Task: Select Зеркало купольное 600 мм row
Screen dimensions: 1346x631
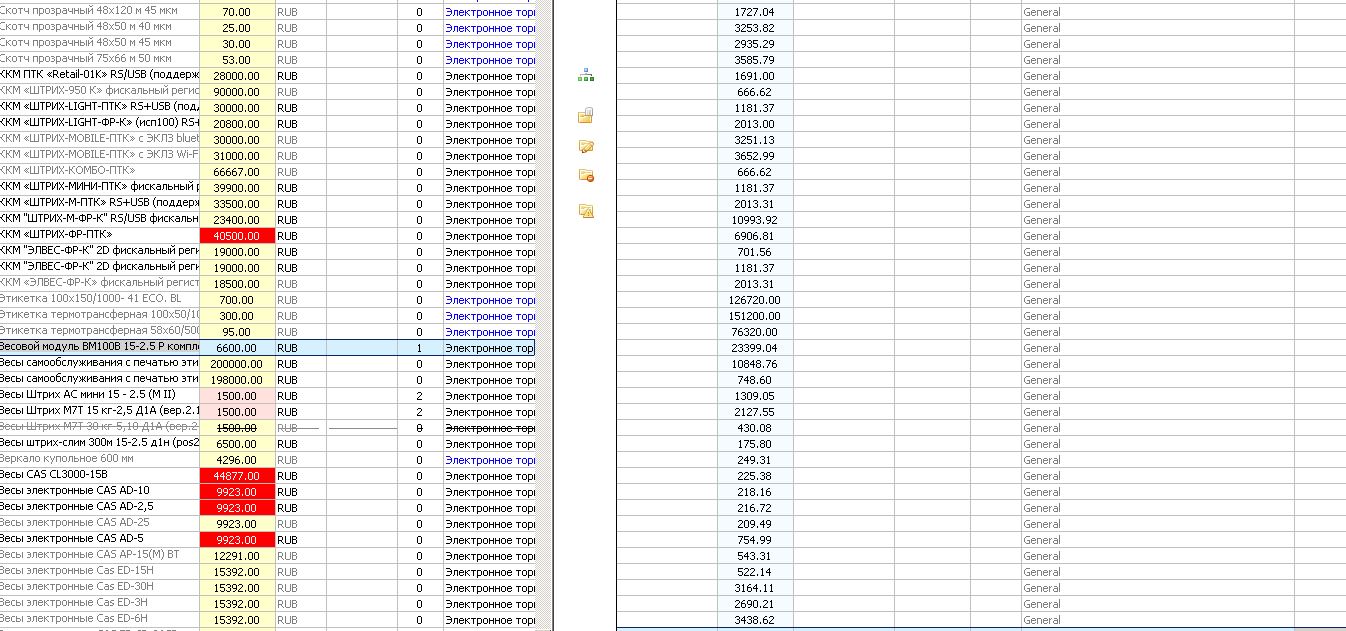Action: tap(268, 460)
